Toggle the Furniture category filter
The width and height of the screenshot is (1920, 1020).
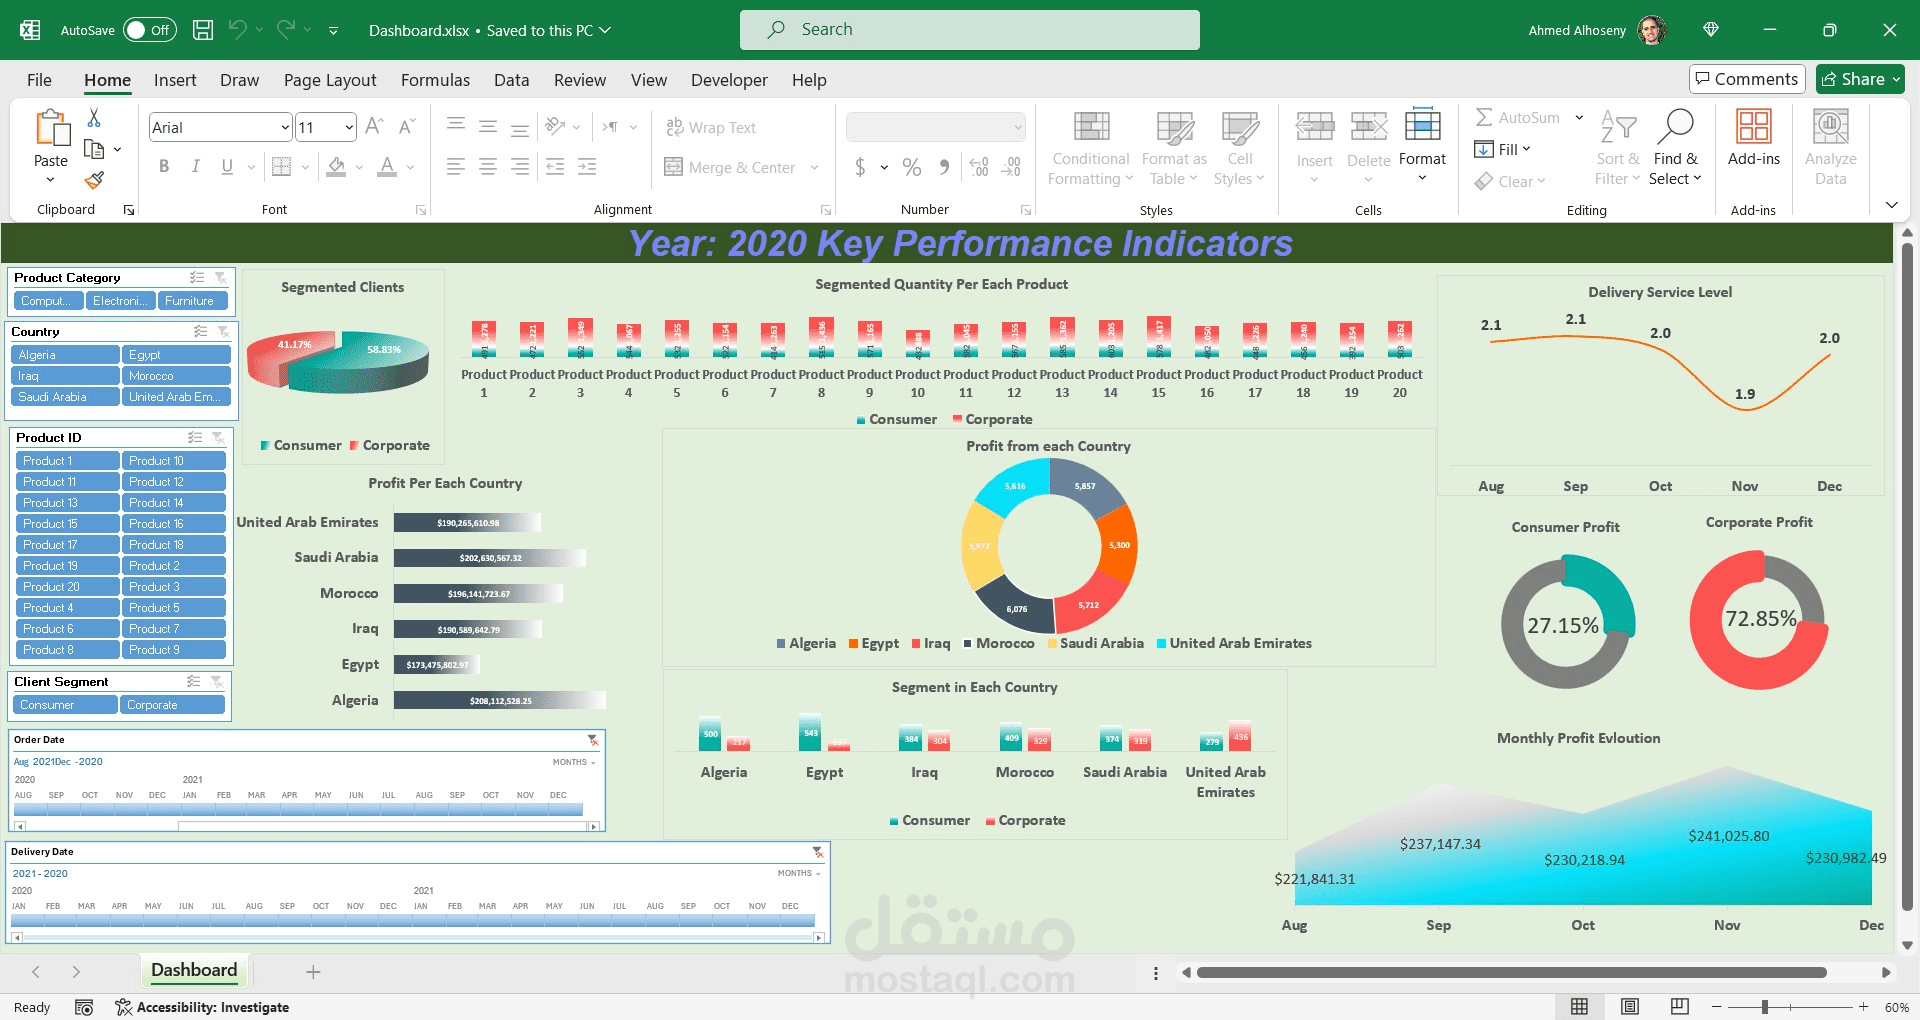coord(192,301)
